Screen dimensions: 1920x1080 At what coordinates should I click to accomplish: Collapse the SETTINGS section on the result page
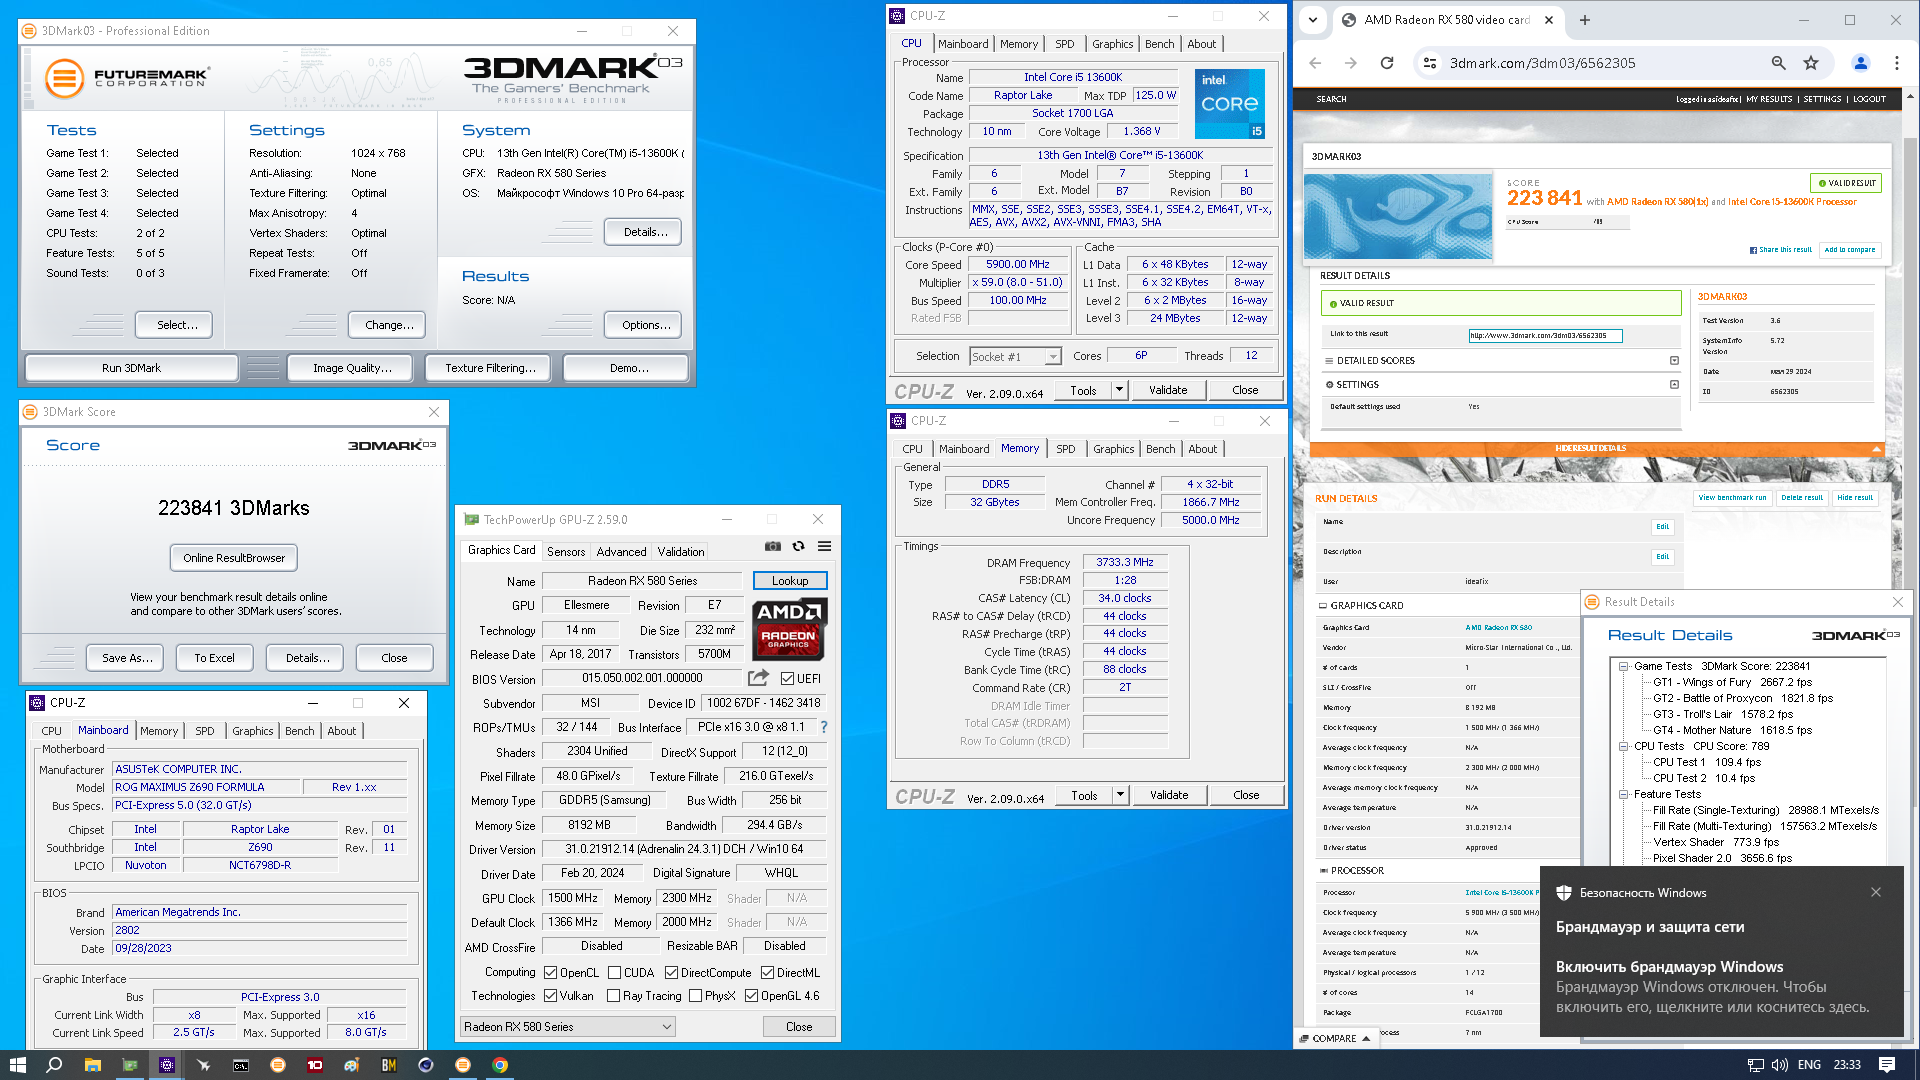1674,385
